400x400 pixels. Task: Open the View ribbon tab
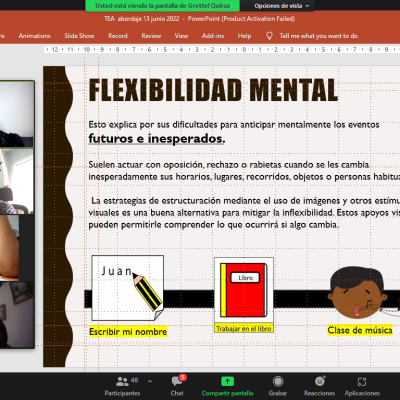click(x=181, y=36)
